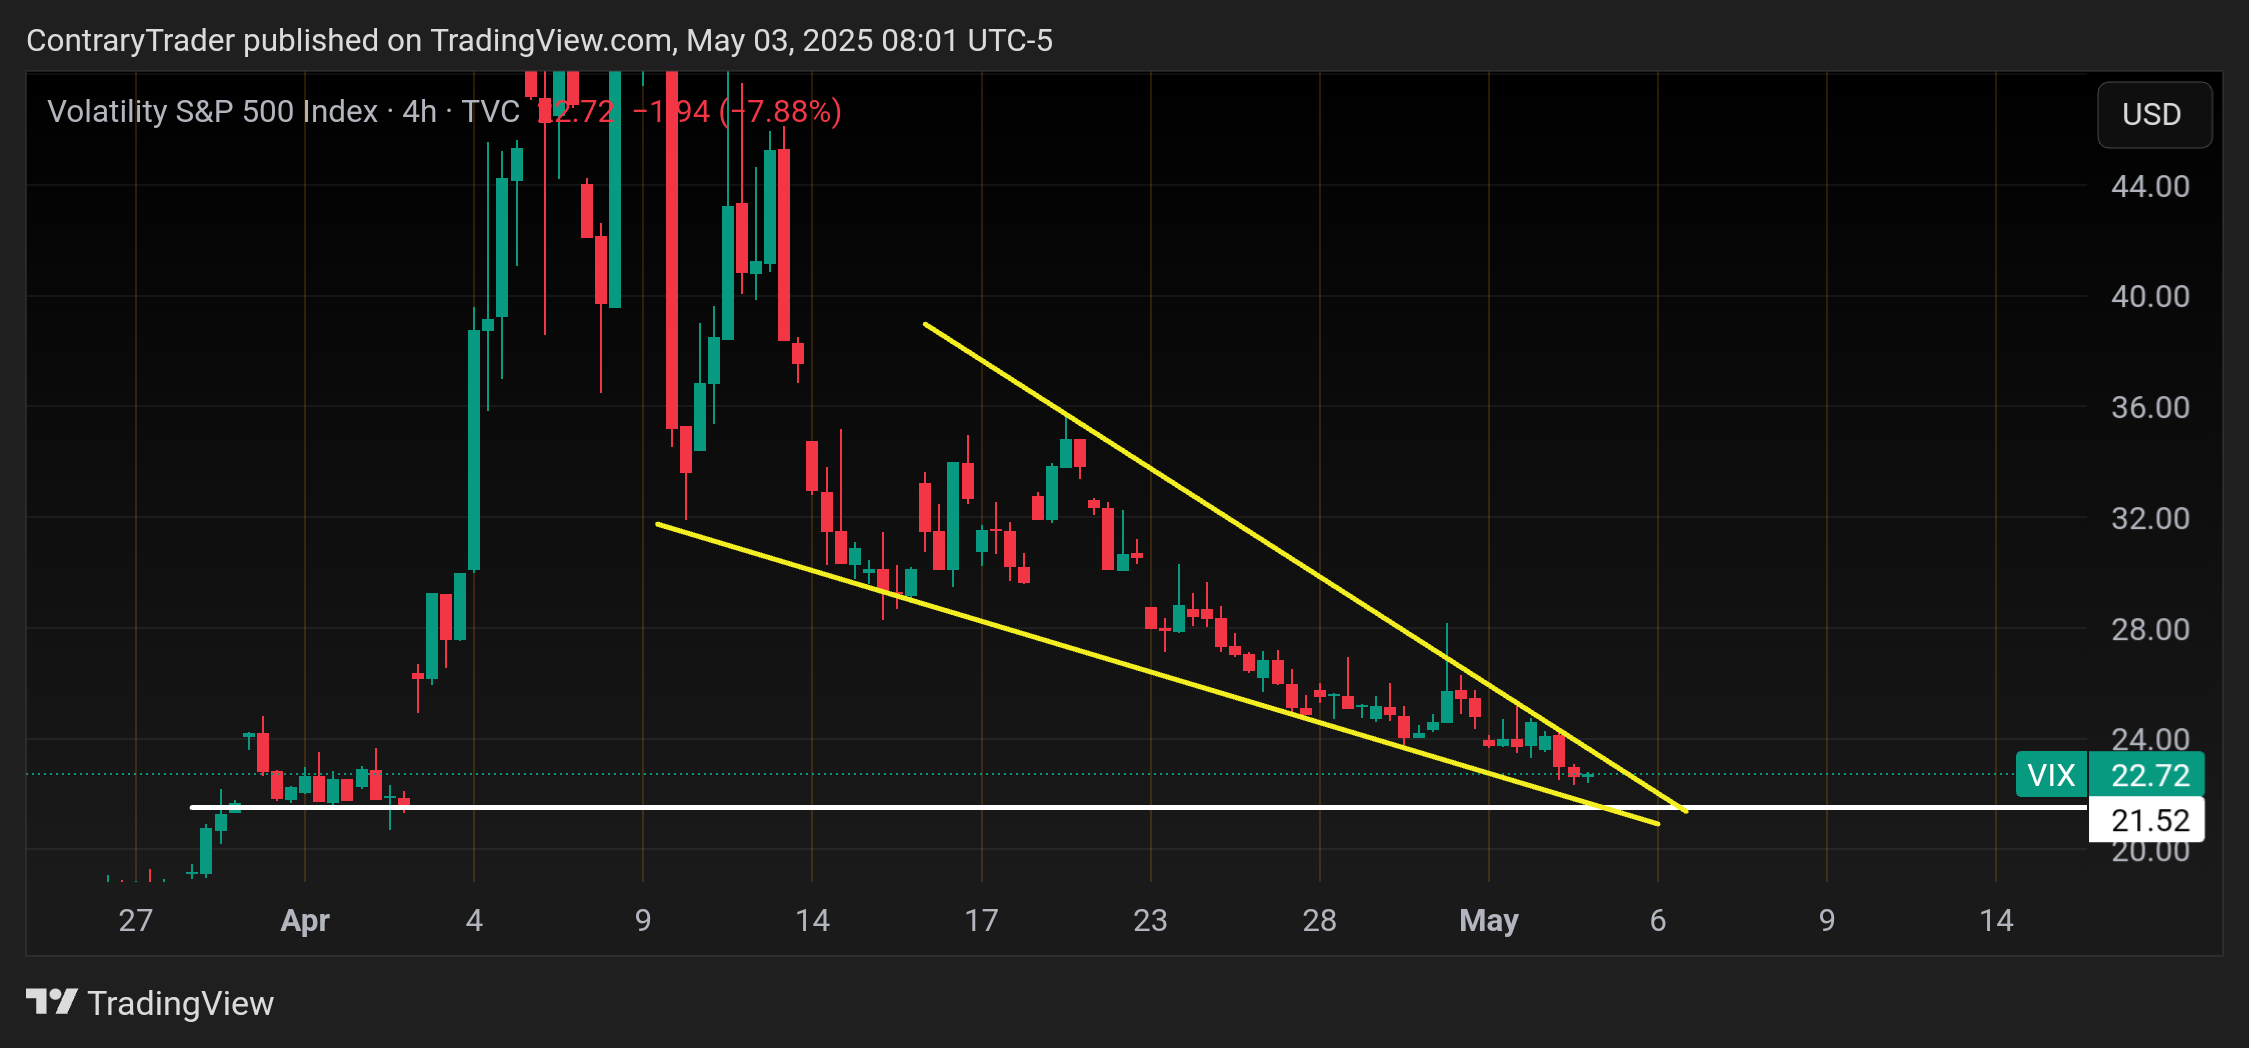Click the May date axis label
The image size is (2249, 1048).
(x=1489, y=920)
